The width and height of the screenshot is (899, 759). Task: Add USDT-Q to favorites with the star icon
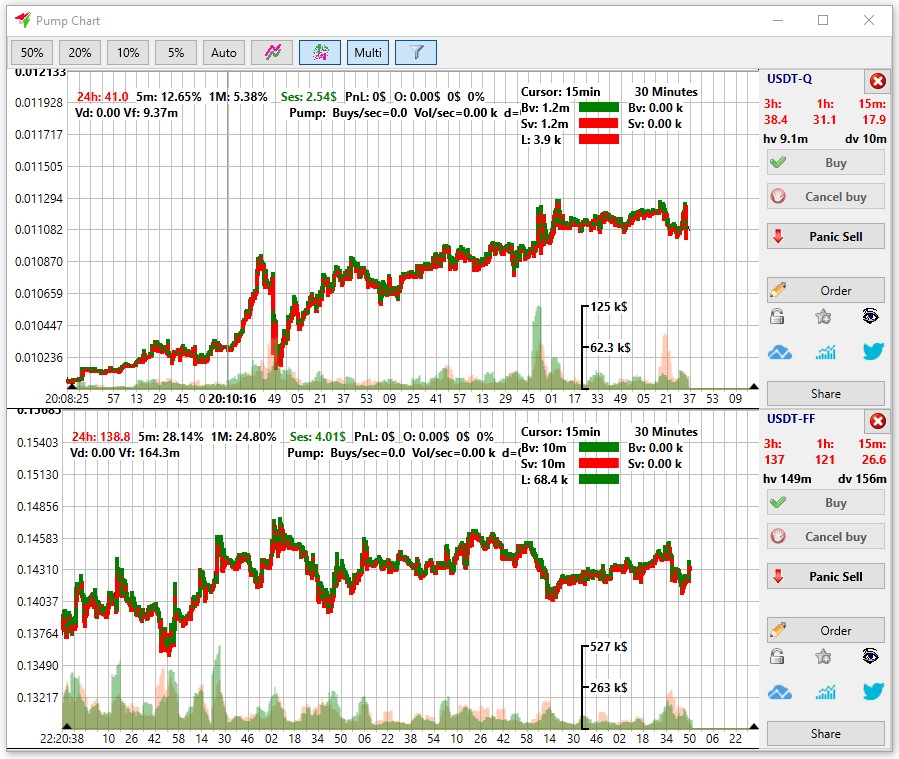pos(823,317)
